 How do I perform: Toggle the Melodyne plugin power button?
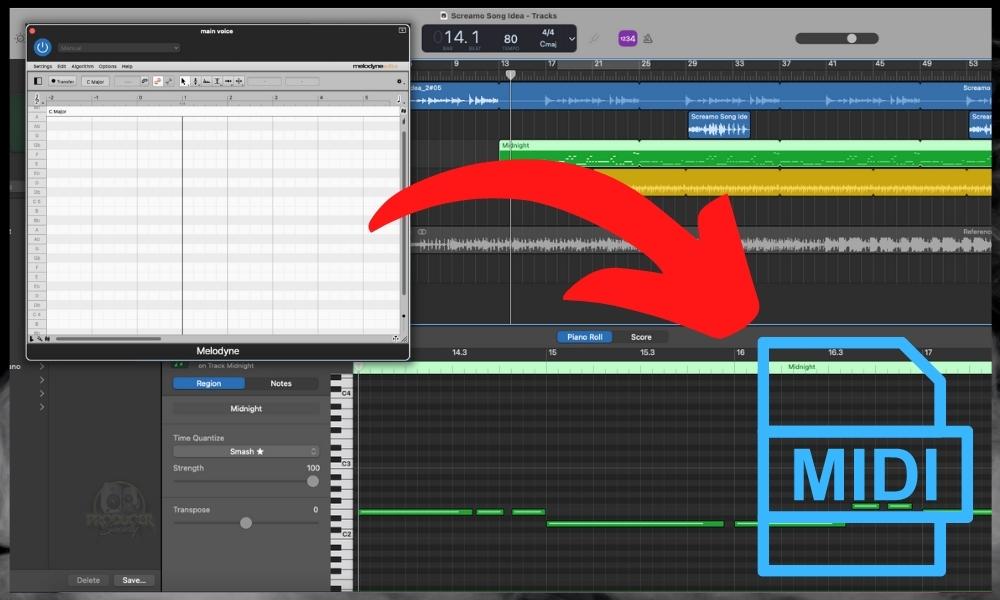tap(42, 47)
